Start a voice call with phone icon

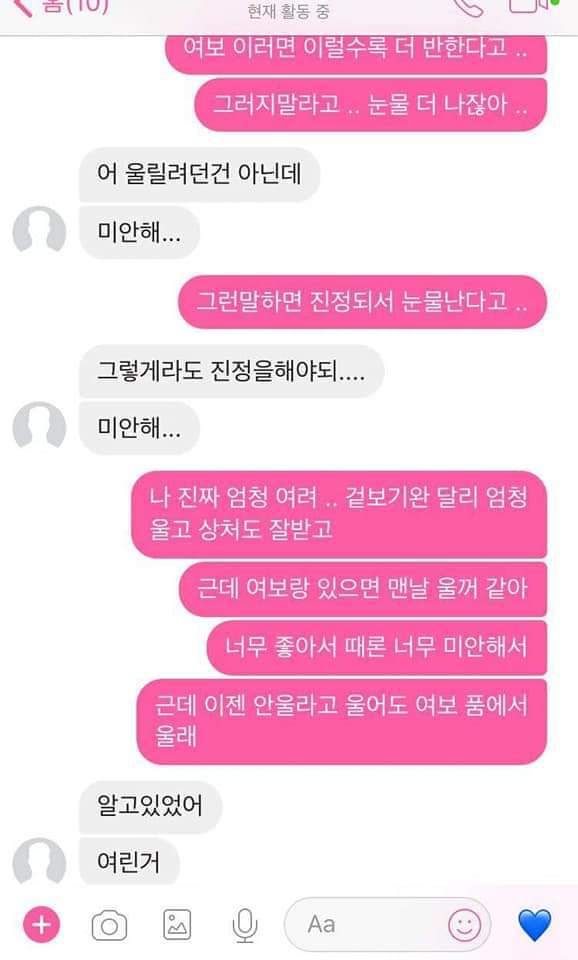(x=468, y=7)
